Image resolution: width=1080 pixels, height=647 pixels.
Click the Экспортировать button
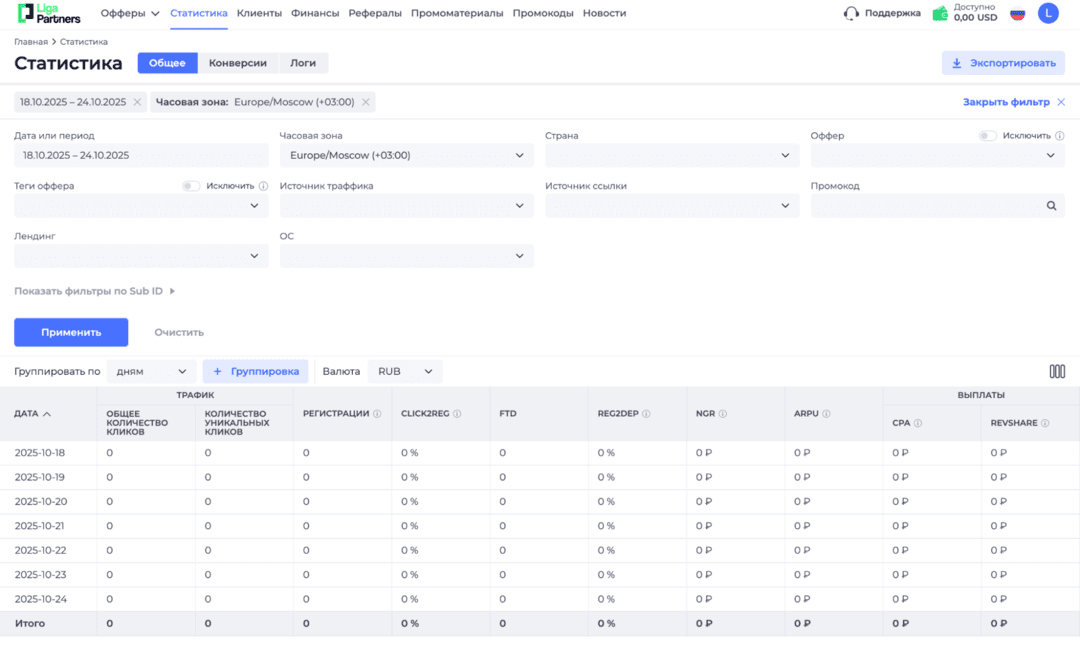[x=1001, y=62]
